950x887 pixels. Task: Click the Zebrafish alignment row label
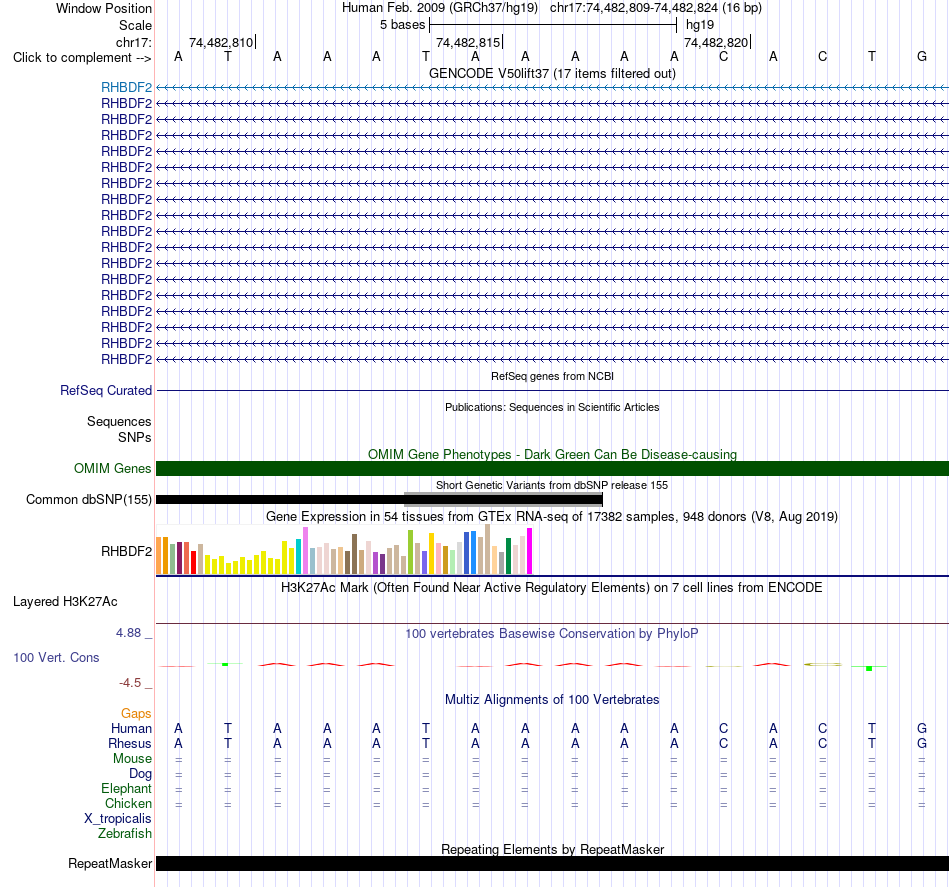124,834
